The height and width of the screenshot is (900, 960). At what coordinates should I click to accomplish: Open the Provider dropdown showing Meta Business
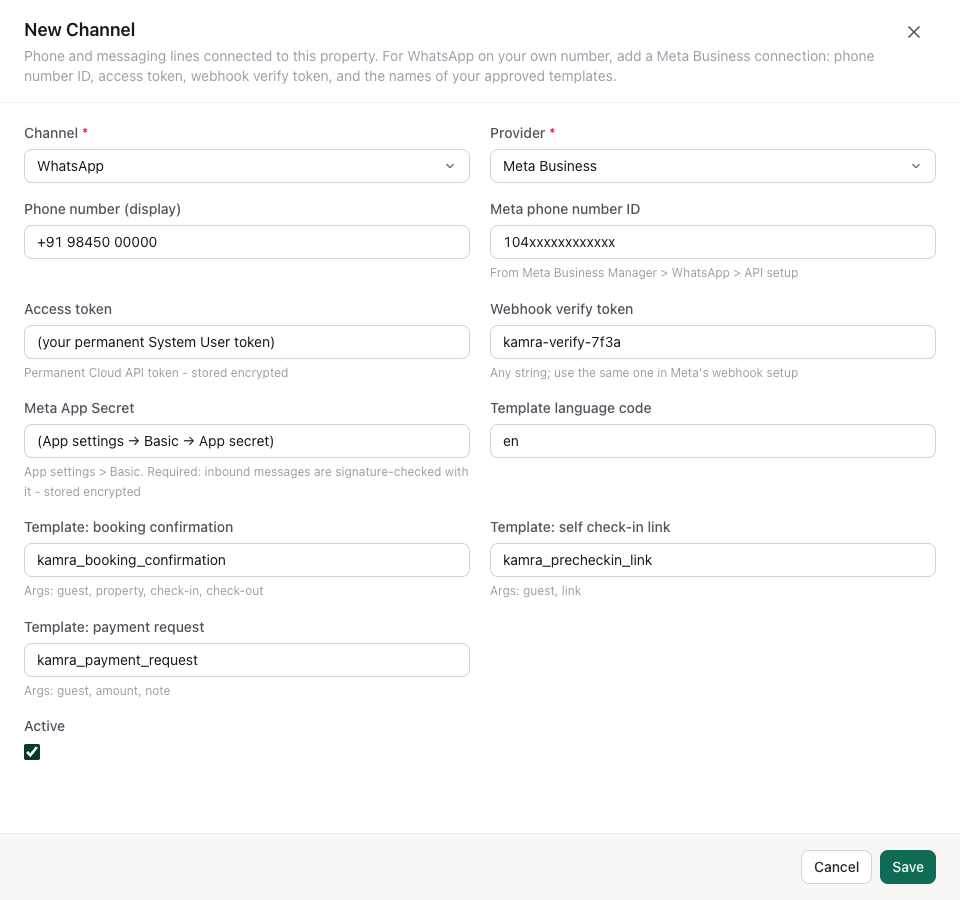pyautogui.click(x=713, y=166)
